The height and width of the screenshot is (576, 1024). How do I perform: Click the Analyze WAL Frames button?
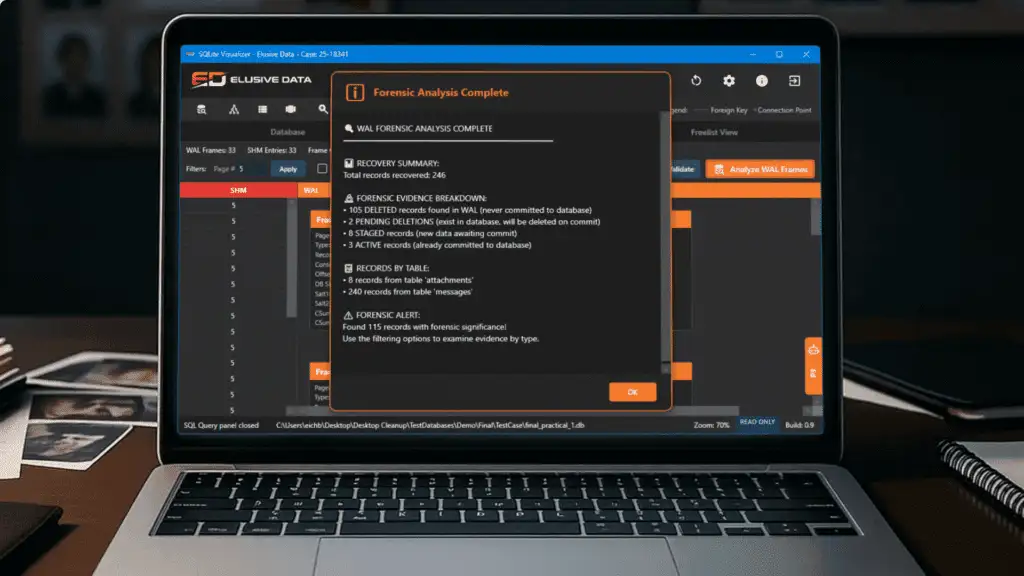[761, 169]
